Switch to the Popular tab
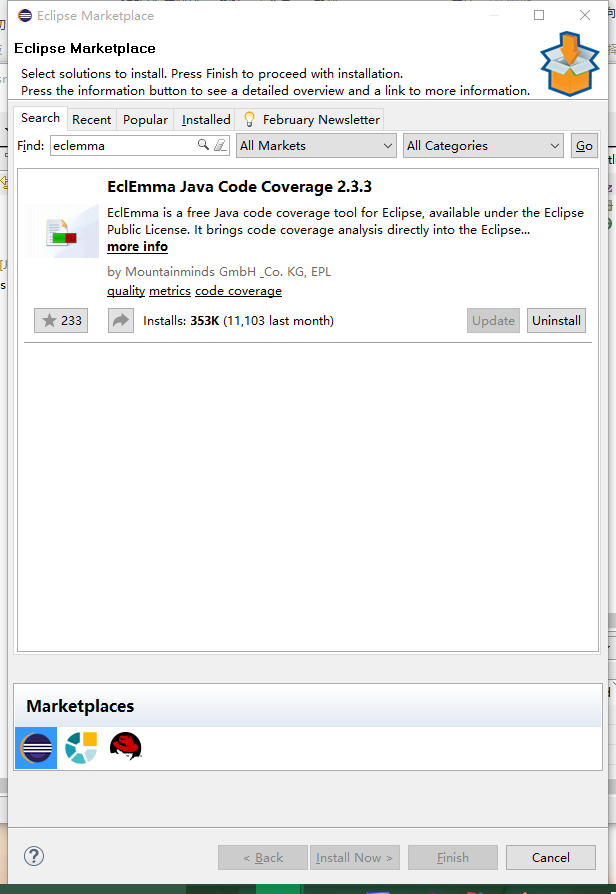Viewport: 616px width, 894px height. (145, 120)
